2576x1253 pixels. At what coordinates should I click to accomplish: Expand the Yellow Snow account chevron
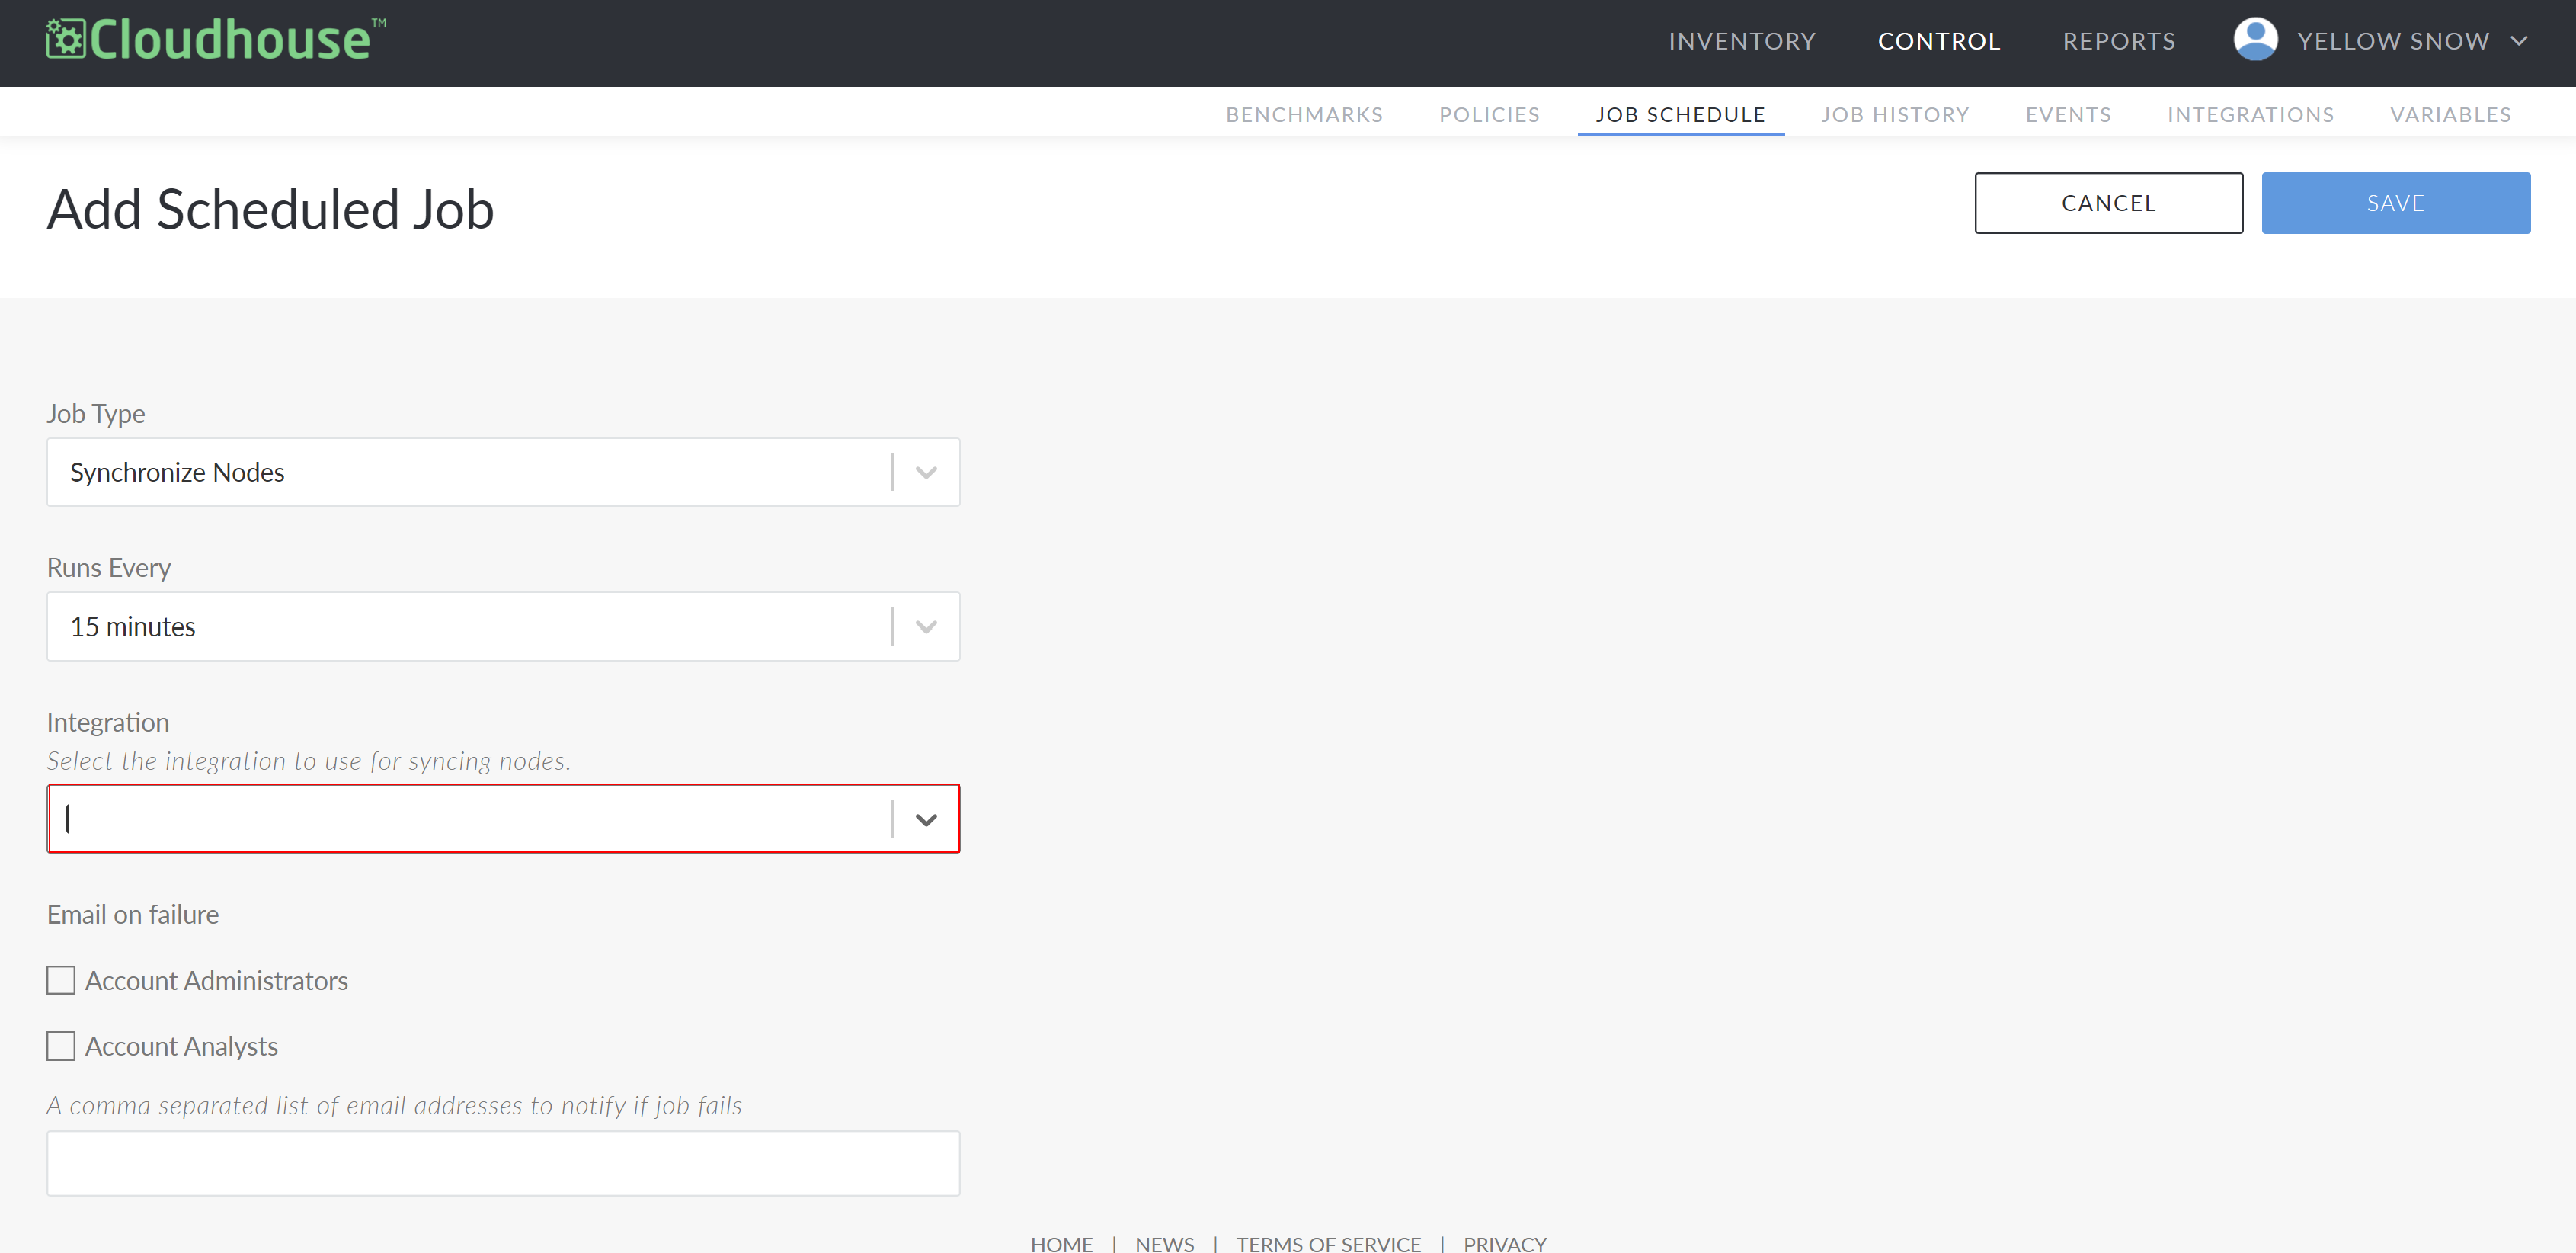2519,41
